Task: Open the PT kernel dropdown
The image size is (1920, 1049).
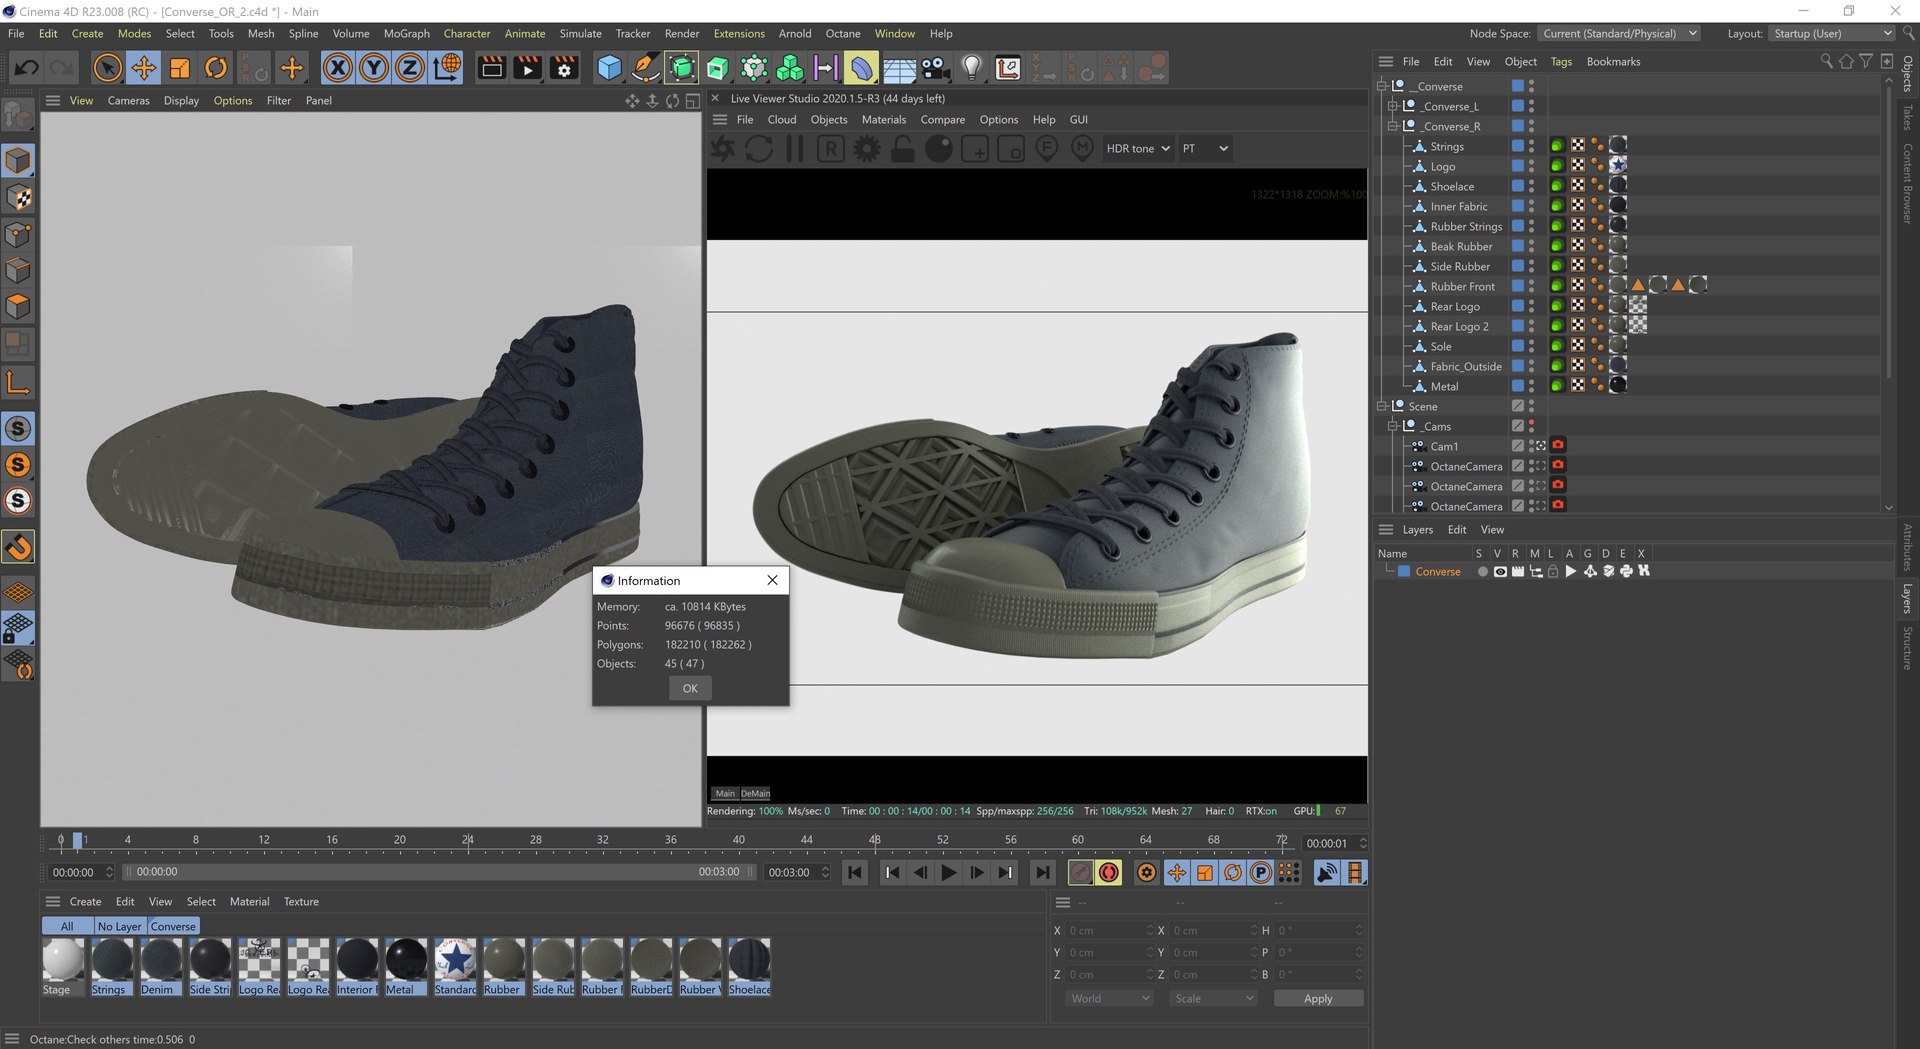Action: (x=1205, y=149)
